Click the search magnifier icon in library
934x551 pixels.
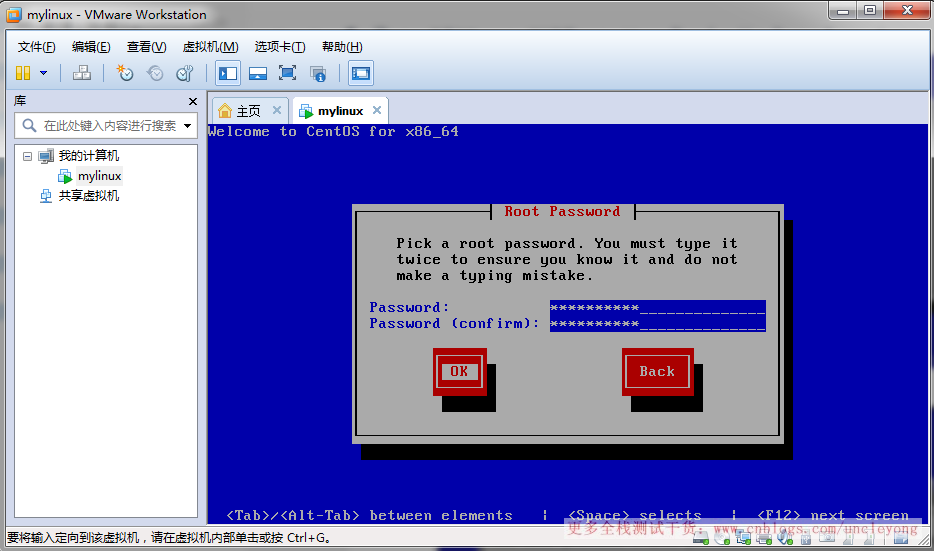coord(29,126)
